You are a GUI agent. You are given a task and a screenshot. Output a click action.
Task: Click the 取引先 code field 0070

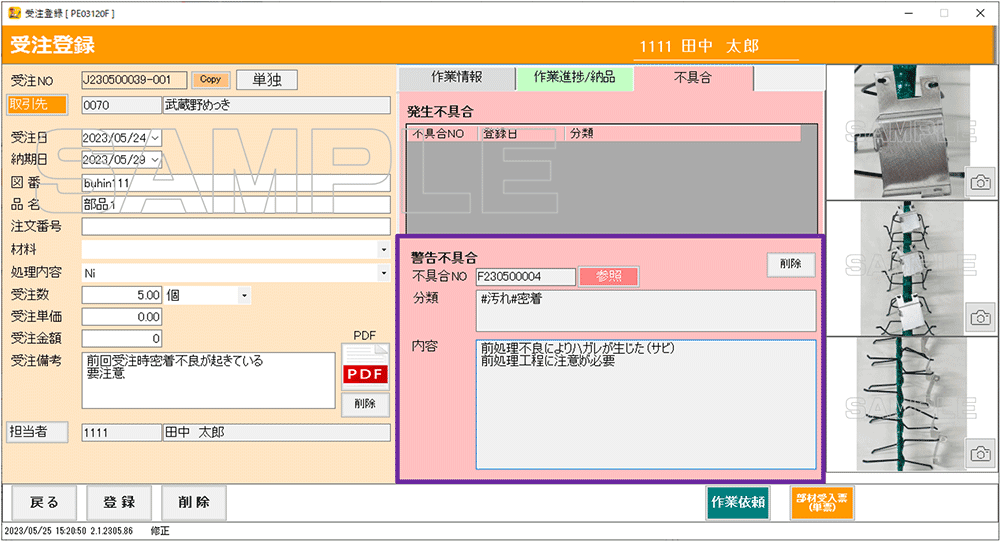121,105
